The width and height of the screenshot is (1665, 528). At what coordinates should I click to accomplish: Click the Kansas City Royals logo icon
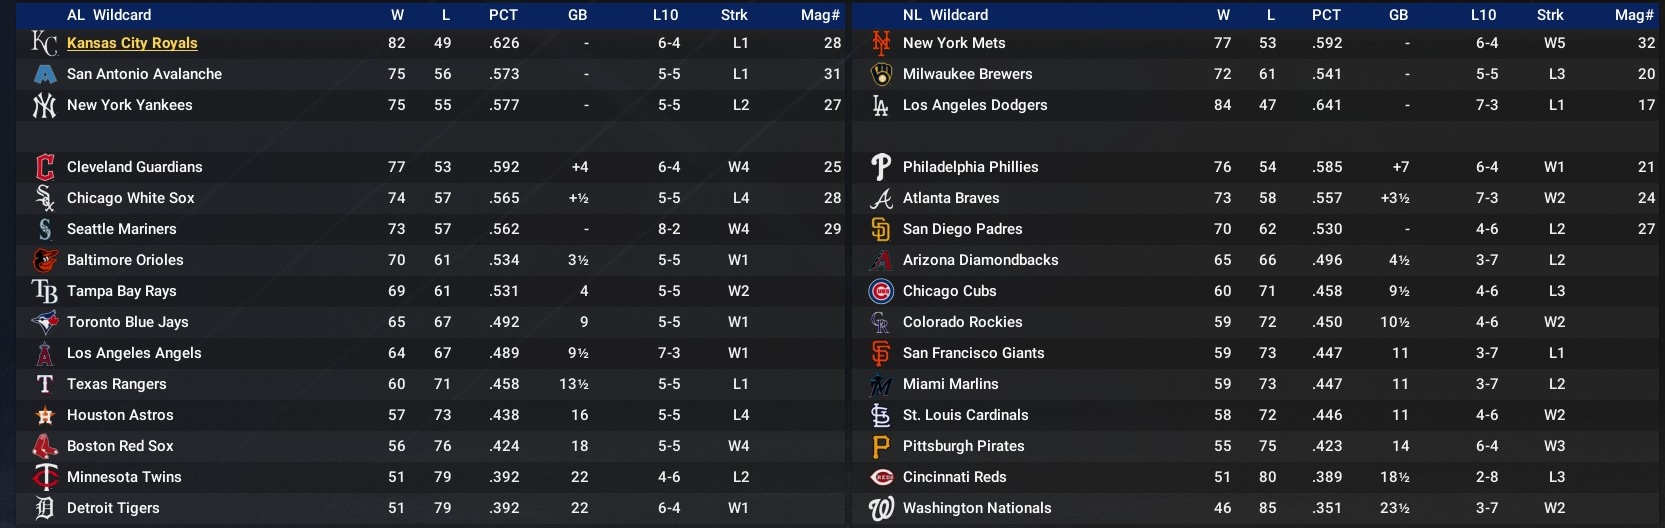(x=44, y=43)
